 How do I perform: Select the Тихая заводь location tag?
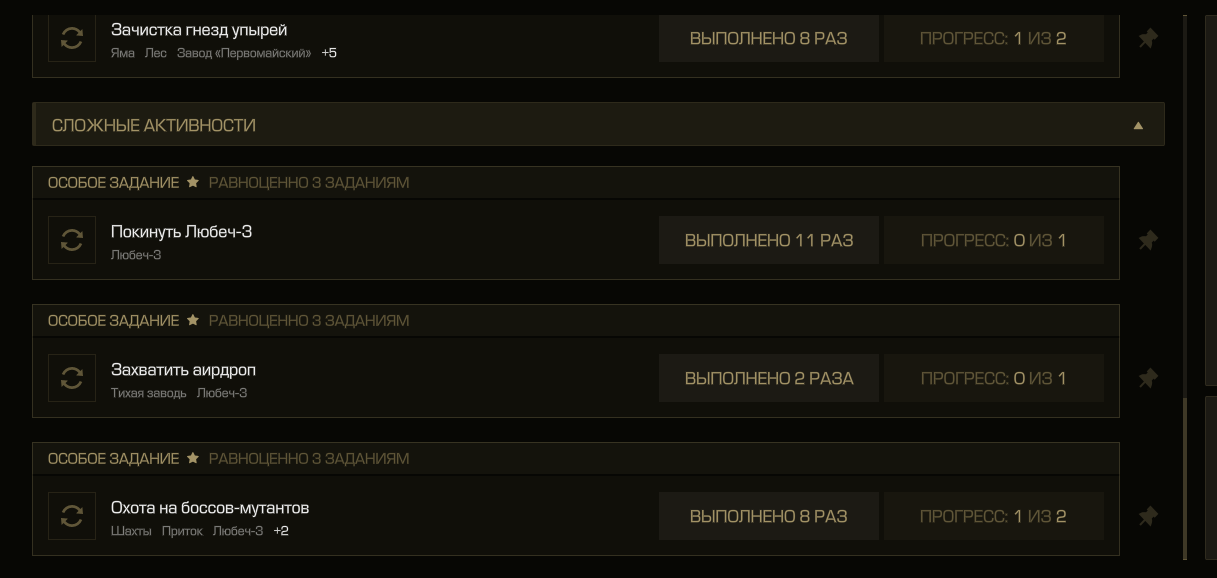click(148, 393)
